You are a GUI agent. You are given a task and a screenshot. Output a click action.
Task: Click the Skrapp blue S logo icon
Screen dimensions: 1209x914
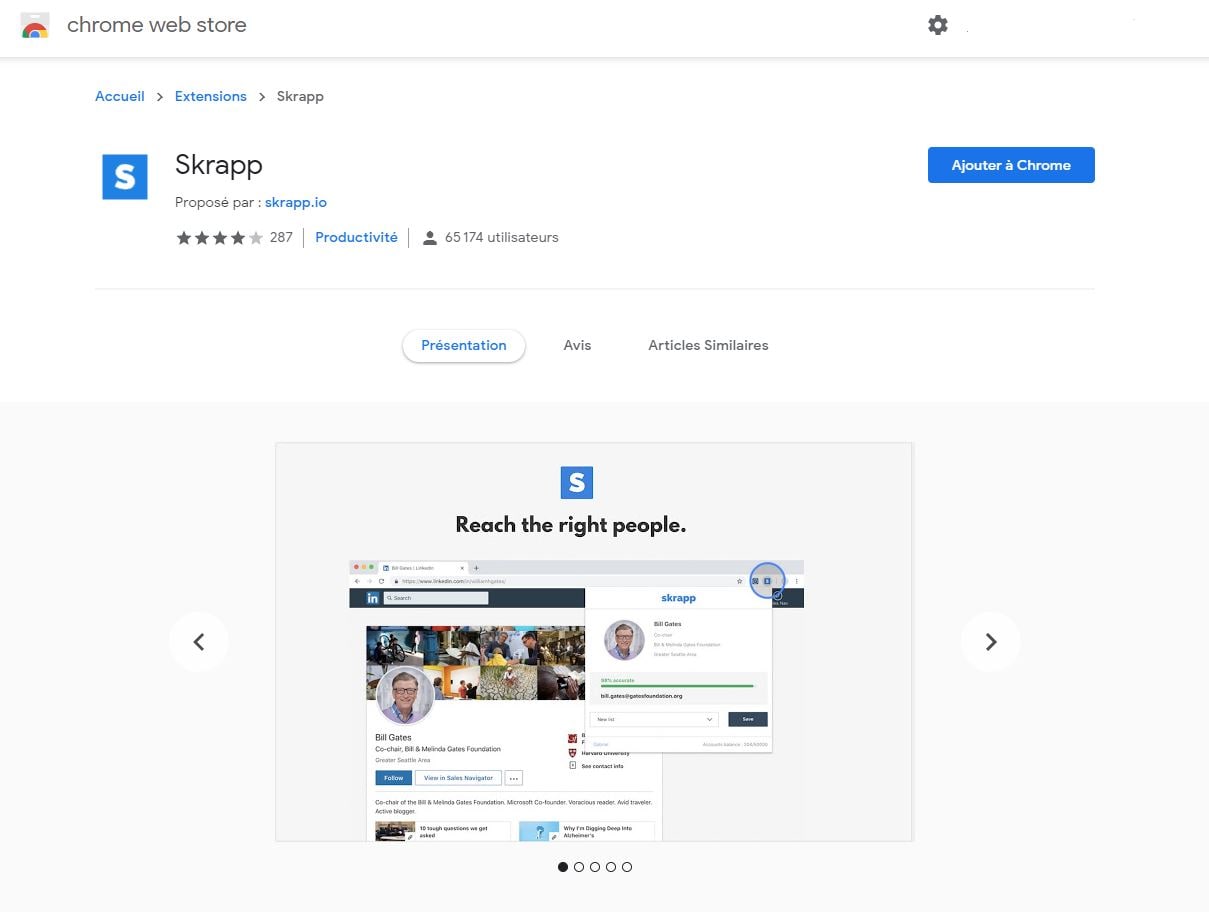[x=125, y=177]
